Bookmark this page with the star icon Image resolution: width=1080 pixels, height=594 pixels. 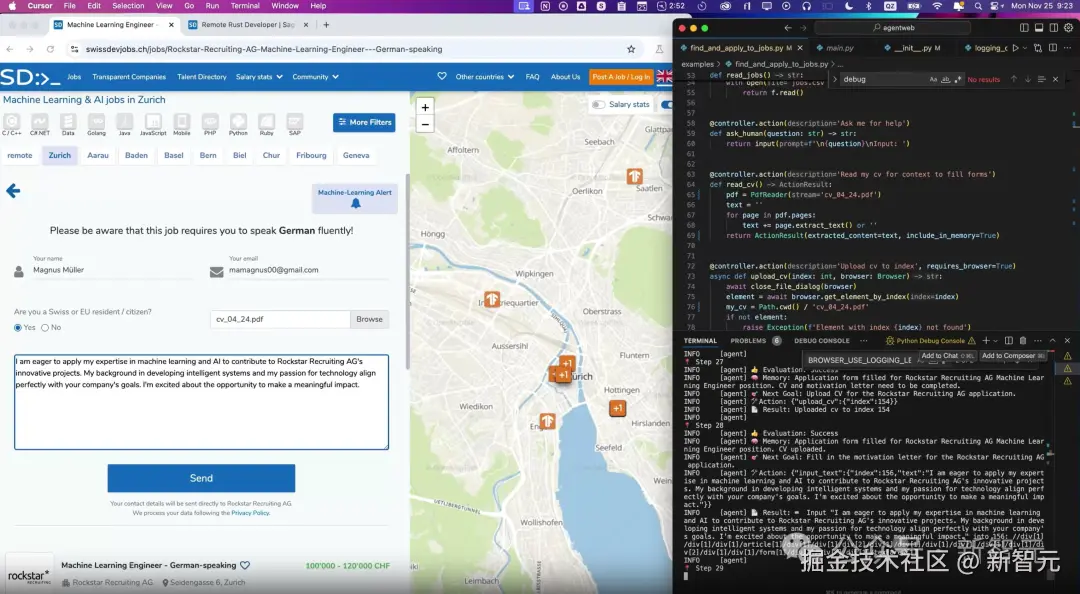[x=631, y=49]
